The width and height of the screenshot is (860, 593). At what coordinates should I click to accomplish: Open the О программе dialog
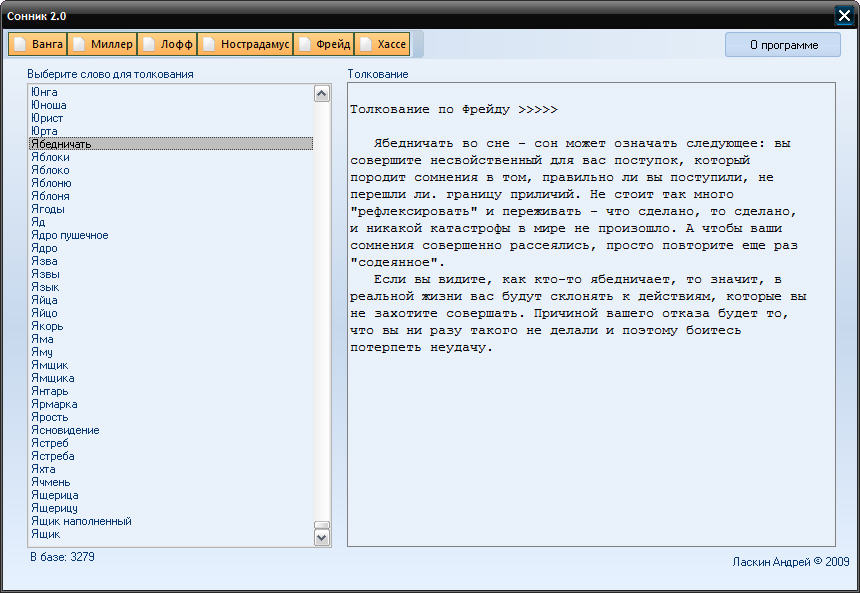point(783,45)
